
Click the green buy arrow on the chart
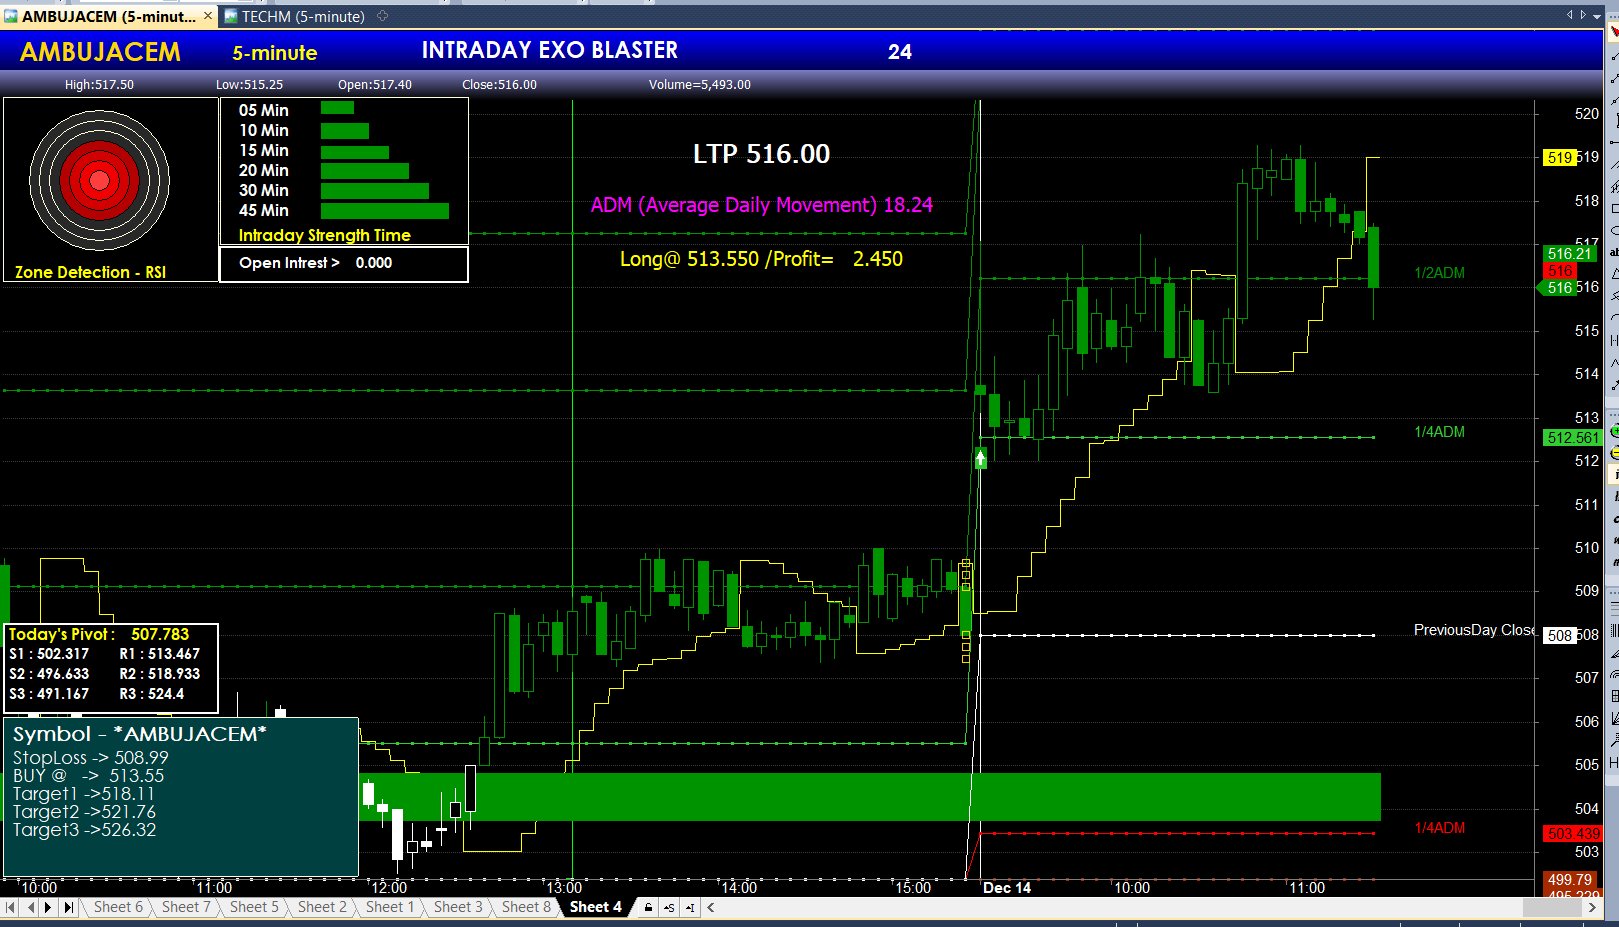(x=981, y=458)
